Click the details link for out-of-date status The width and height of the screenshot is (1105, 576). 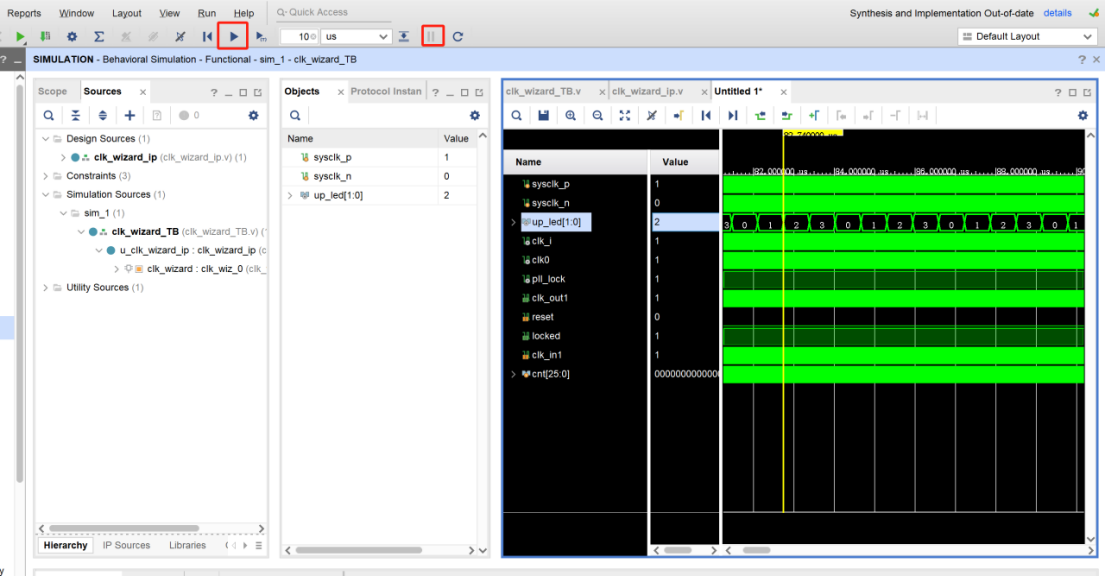pos(1057,13)
